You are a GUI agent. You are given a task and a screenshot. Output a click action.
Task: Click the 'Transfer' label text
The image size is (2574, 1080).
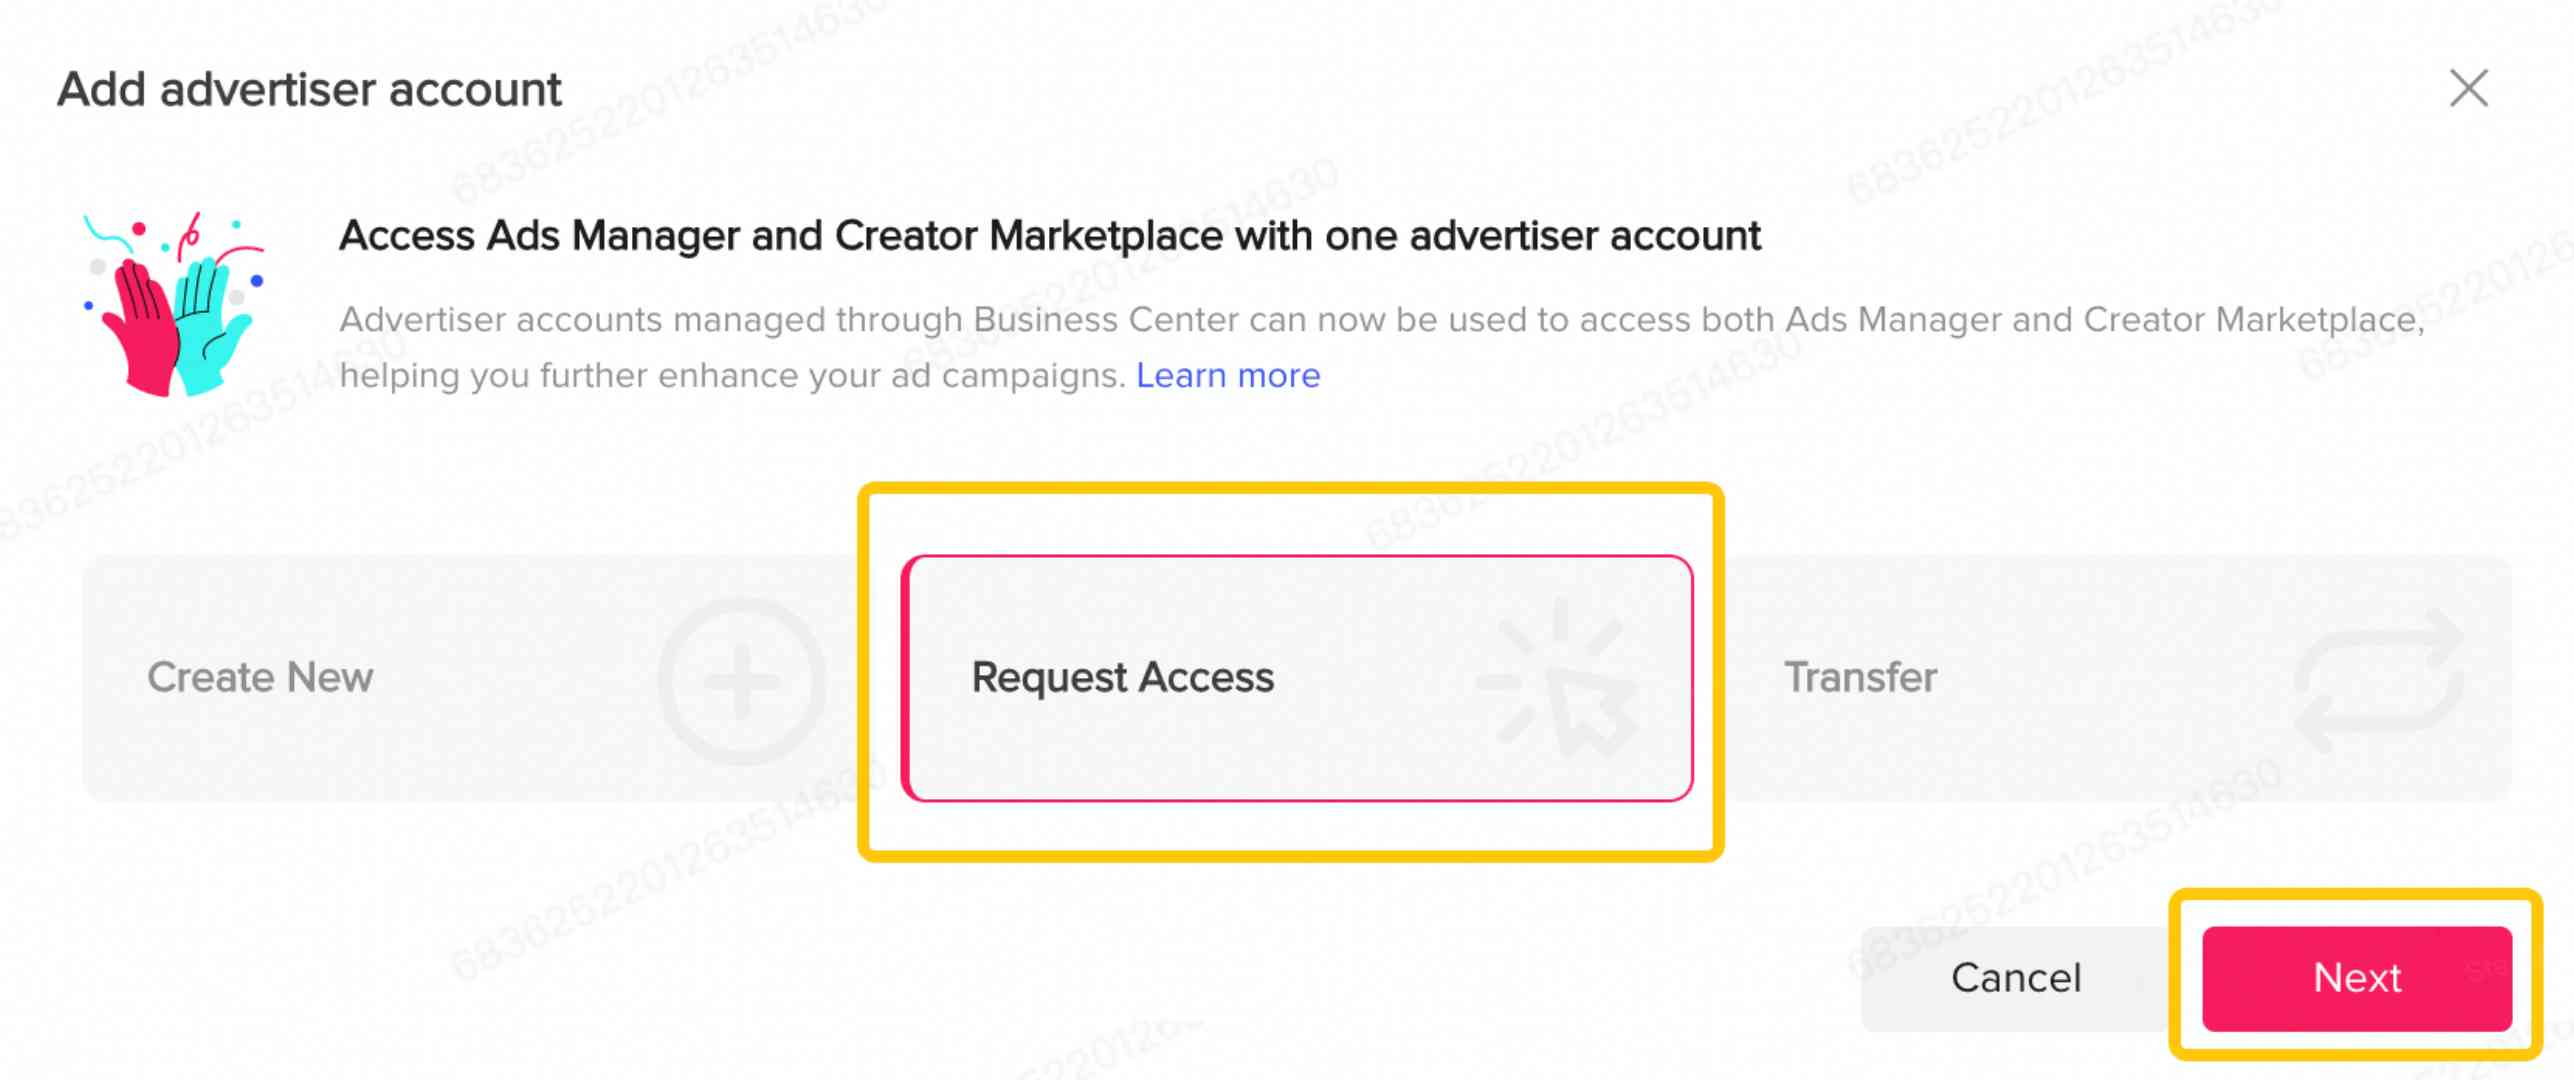tap(1860, 678)
